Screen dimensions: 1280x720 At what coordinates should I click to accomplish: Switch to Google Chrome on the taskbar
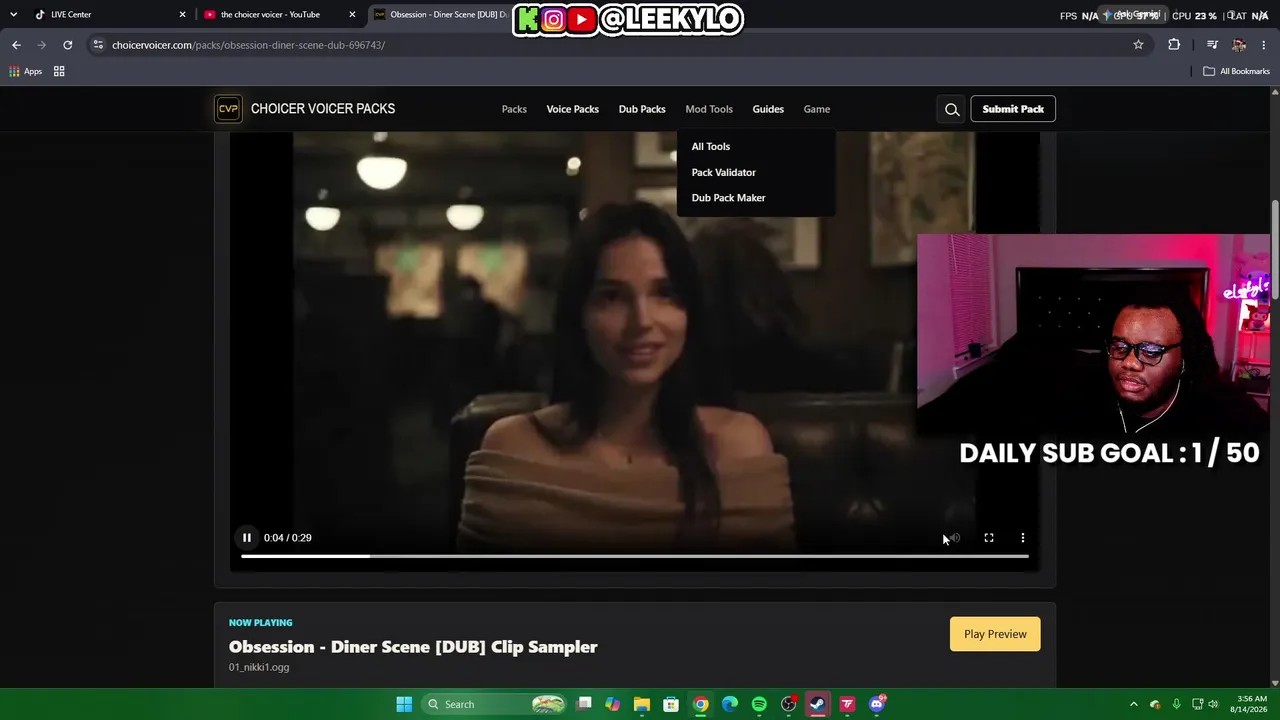click(x=701, y=704)
